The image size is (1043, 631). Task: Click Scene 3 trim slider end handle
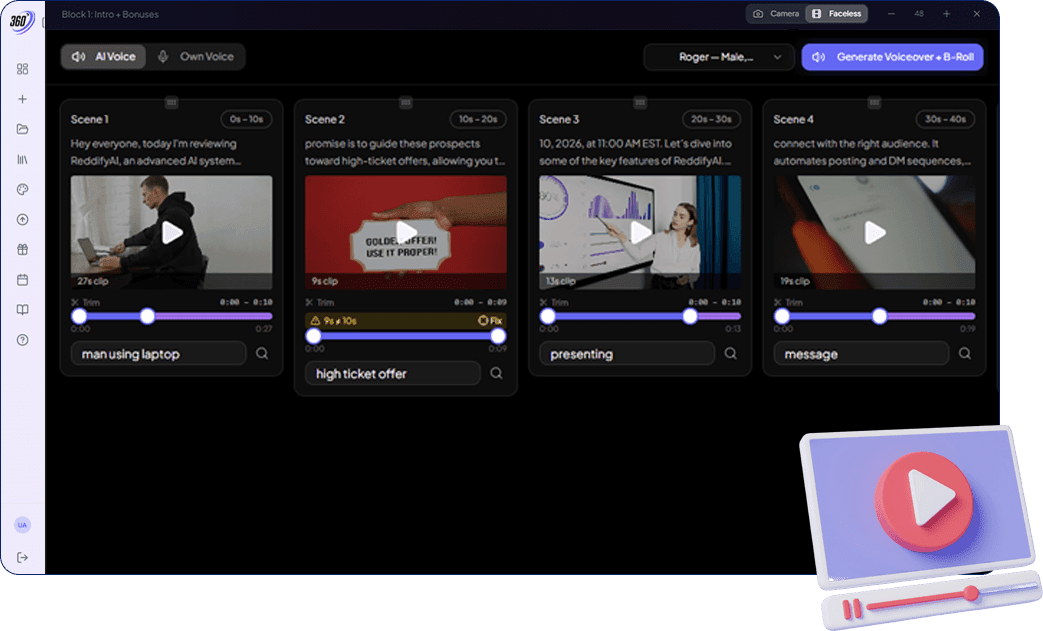[x=690, y=316]
